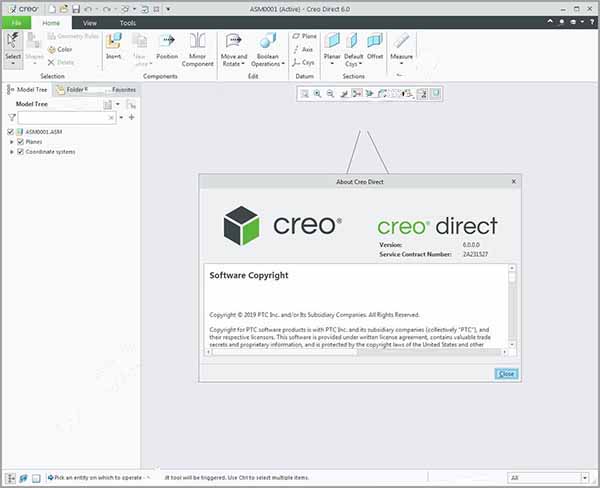This screenshot has height=488, width=600.
Task: Switch to the Folder browser tab
Action: [x=73, y=90]
